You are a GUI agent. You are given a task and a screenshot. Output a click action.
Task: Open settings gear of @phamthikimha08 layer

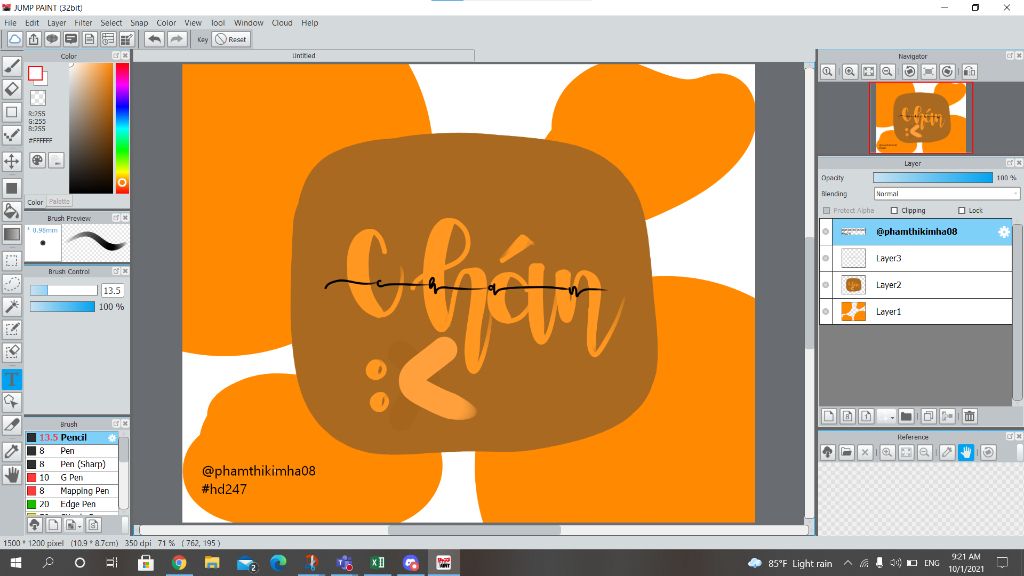(1004, 232)
